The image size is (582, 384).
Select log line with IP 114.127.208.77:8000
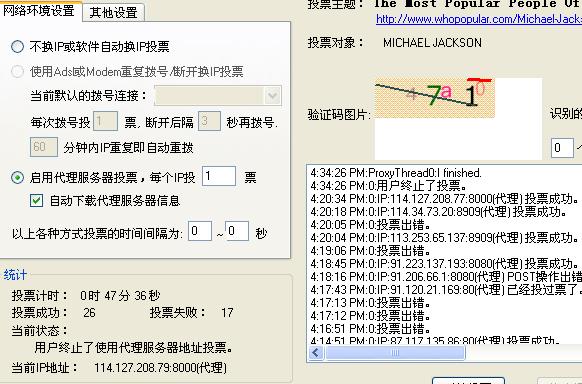point(444,199)
